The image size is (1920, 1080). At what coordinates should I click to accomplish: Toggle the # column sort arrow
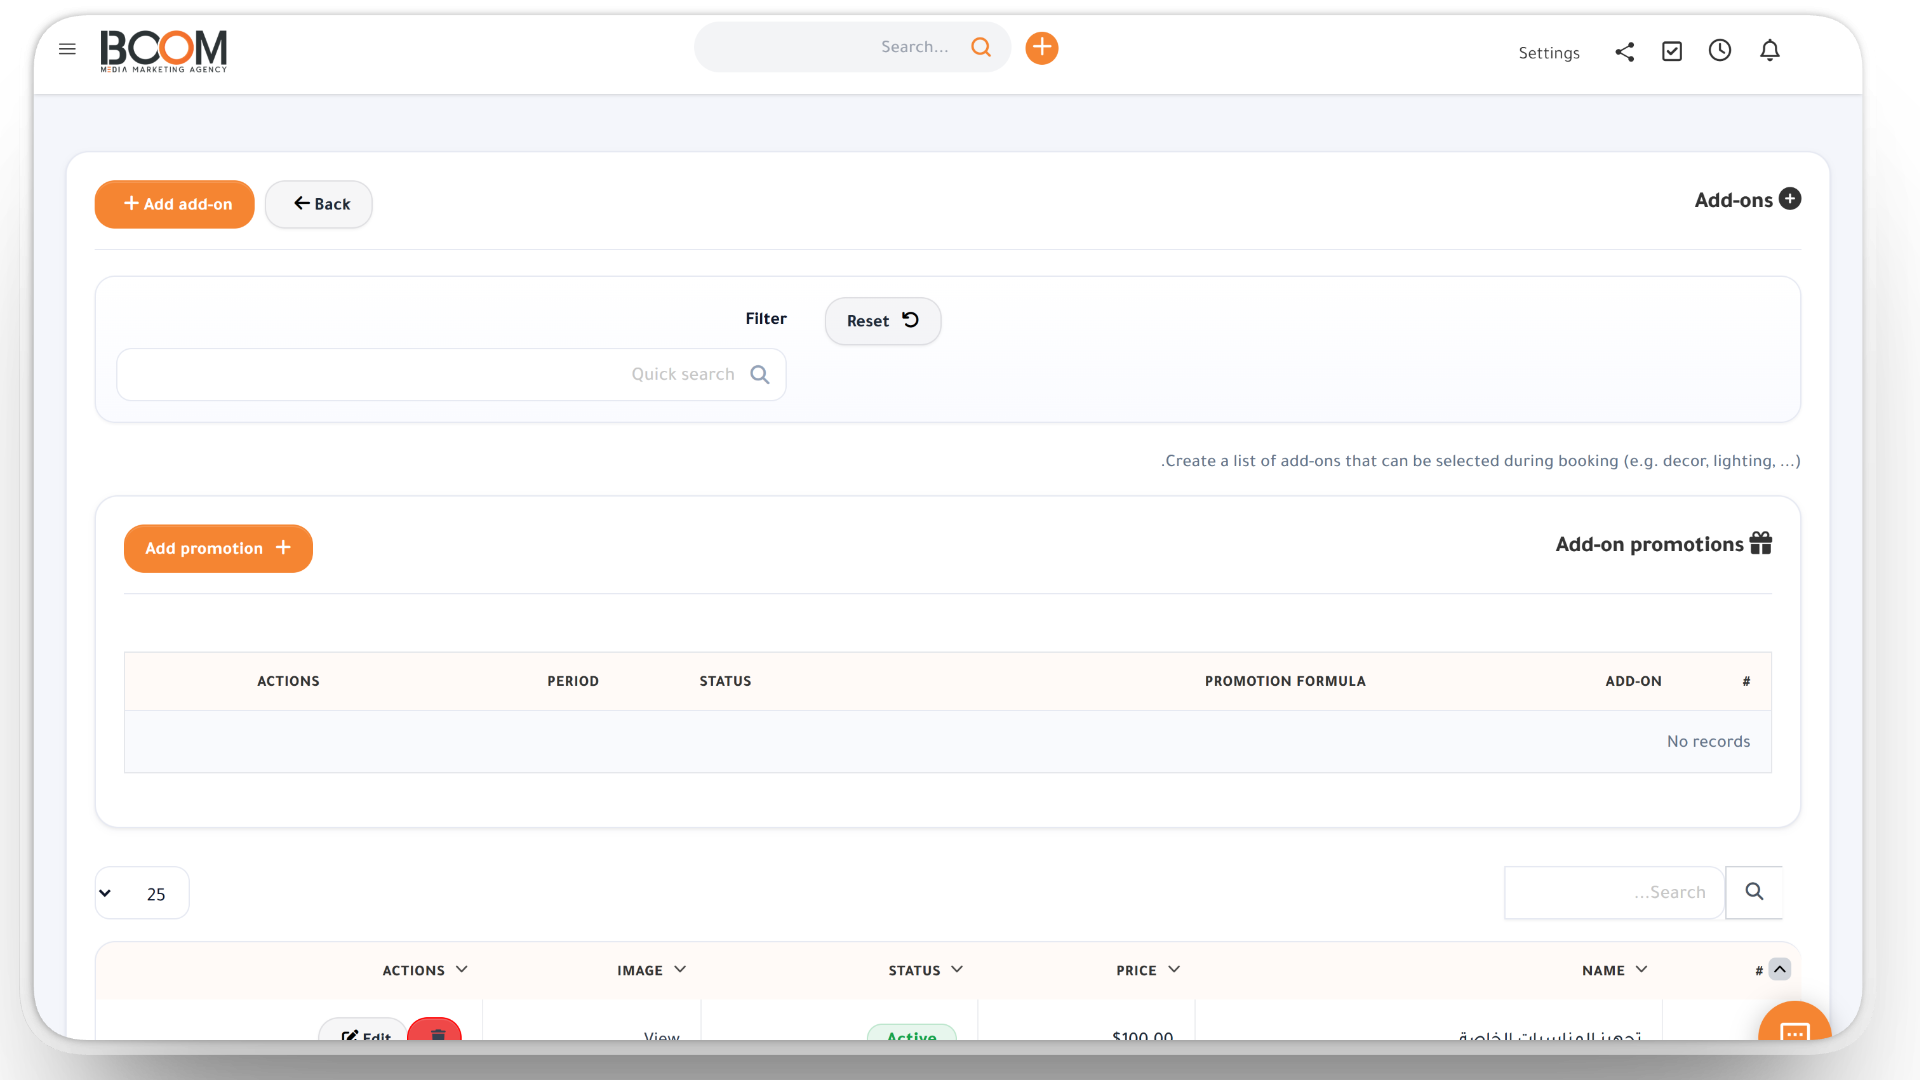click(1780, 969)
